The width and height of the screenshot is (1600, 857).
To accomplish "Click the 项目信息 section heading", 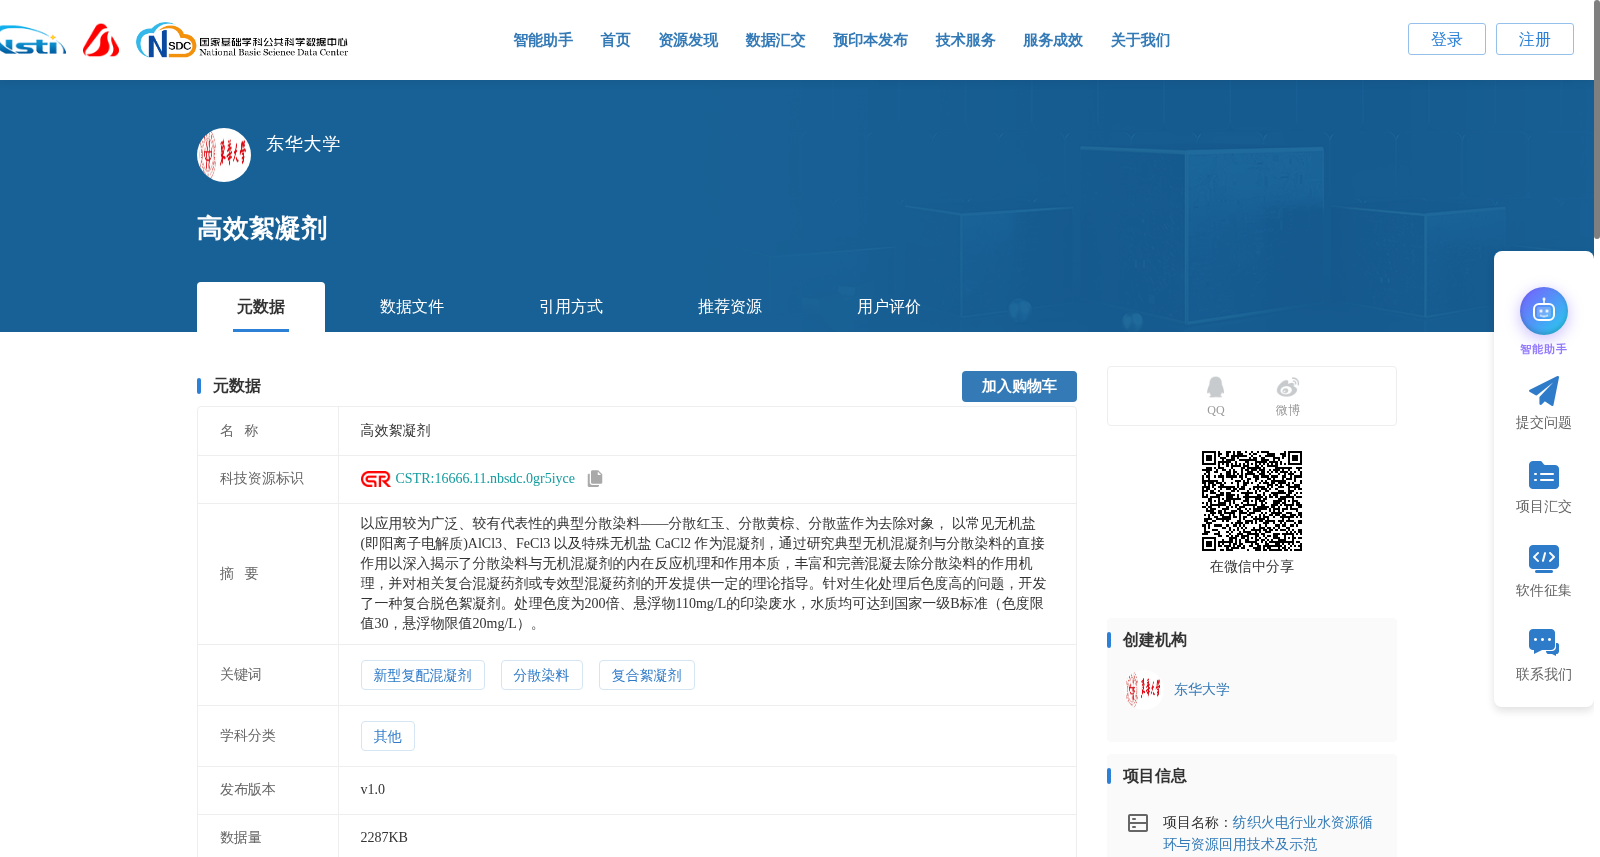I will (1155, 776).
